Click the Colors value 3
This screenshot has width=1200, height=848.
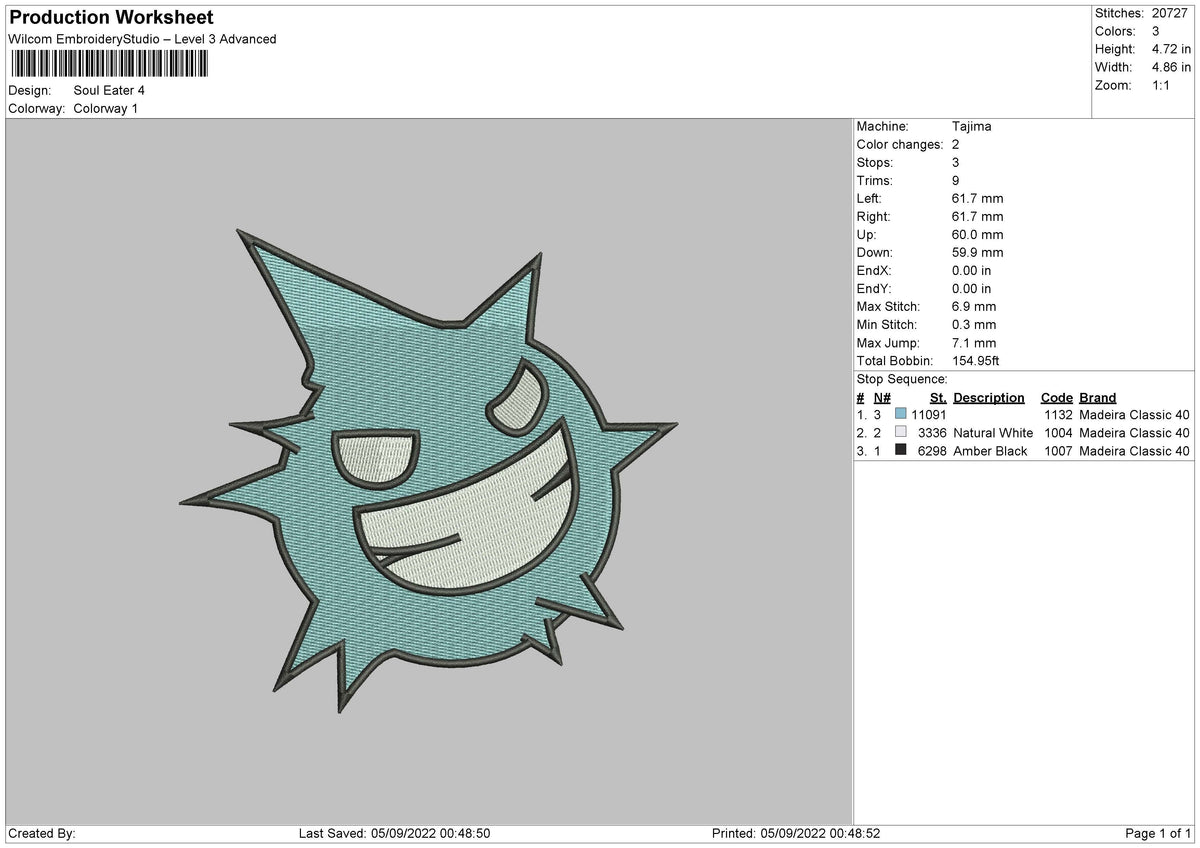click(x=1157, y=31)
